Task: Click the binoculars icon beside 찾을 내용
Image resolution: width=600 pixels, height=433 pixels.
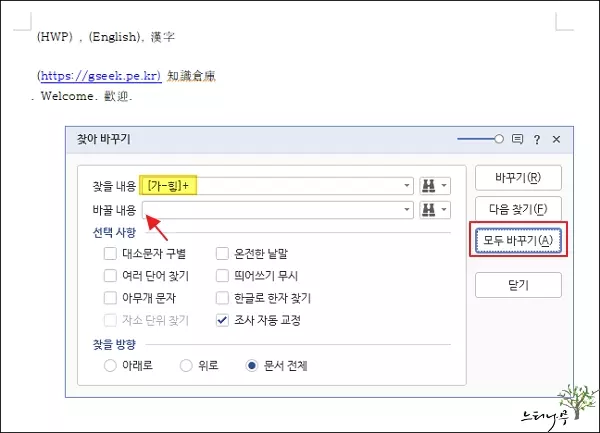Action: point(429,186)
